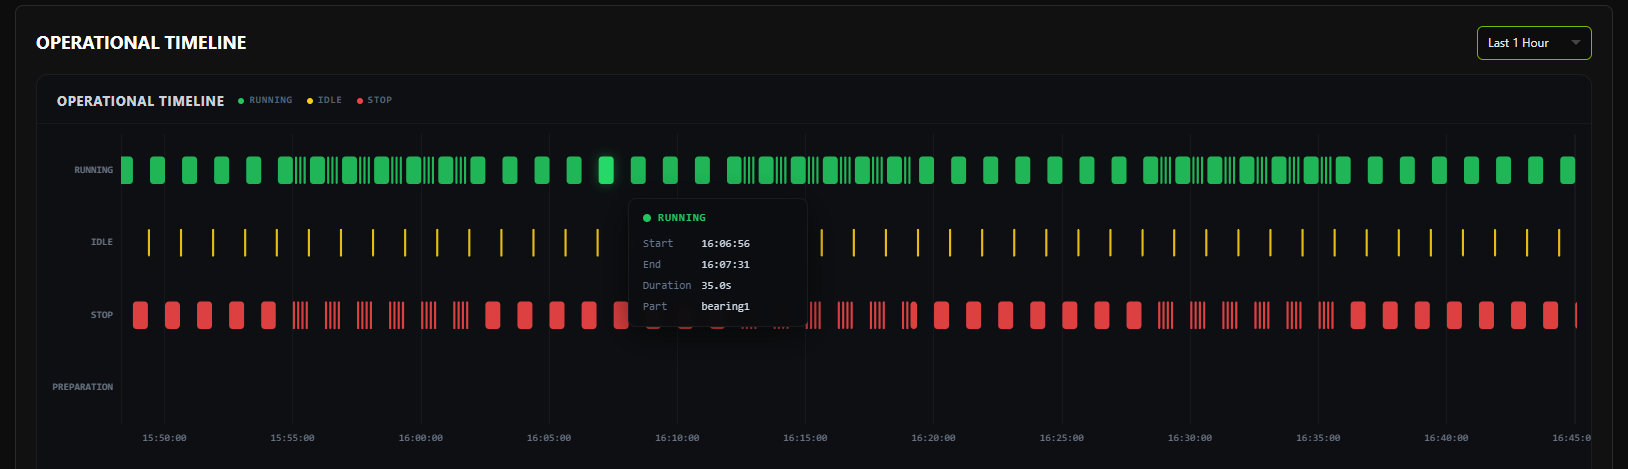Click the RUNNING row label on the axis
1628x469 pixels.
pyautogui.click(x=94, y=170)
